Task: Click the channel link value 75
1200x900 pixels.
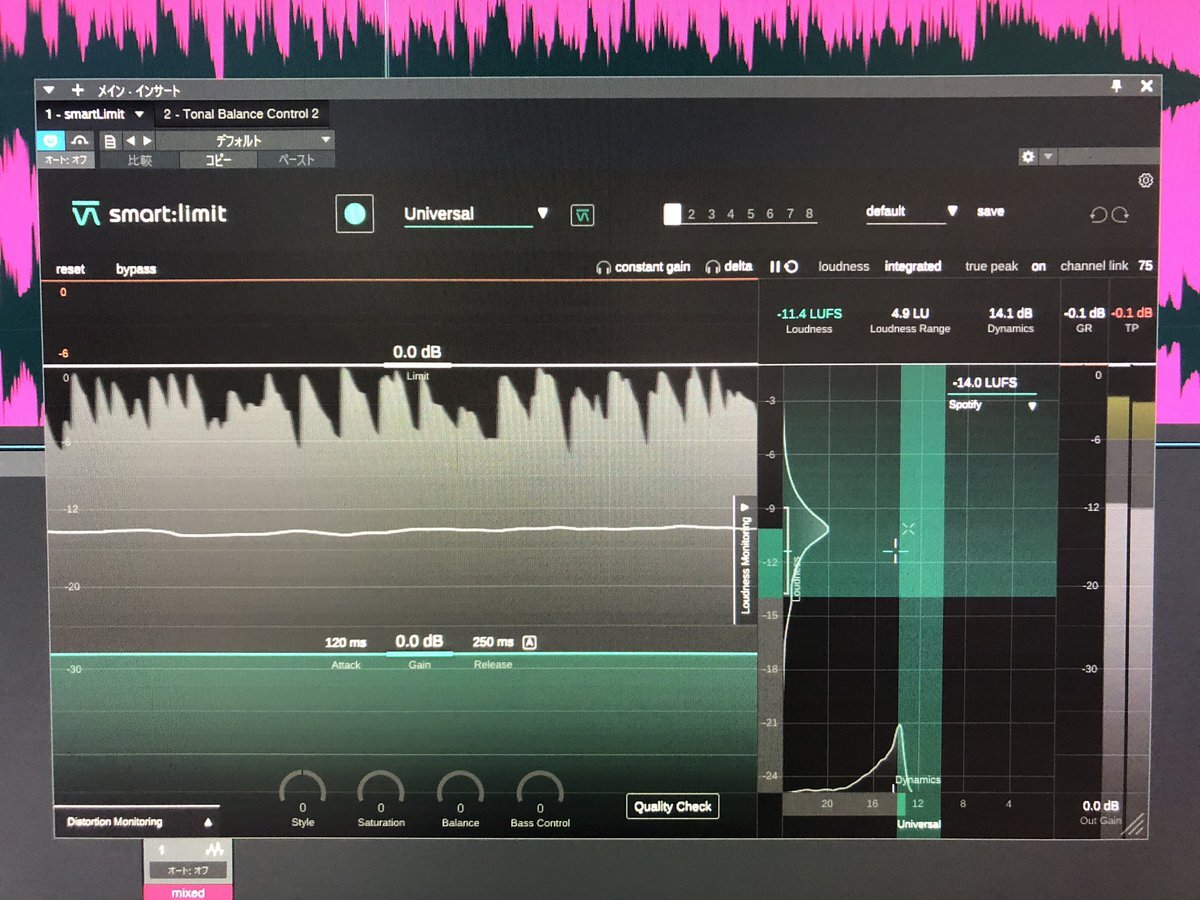Action: coord(1145,266)
